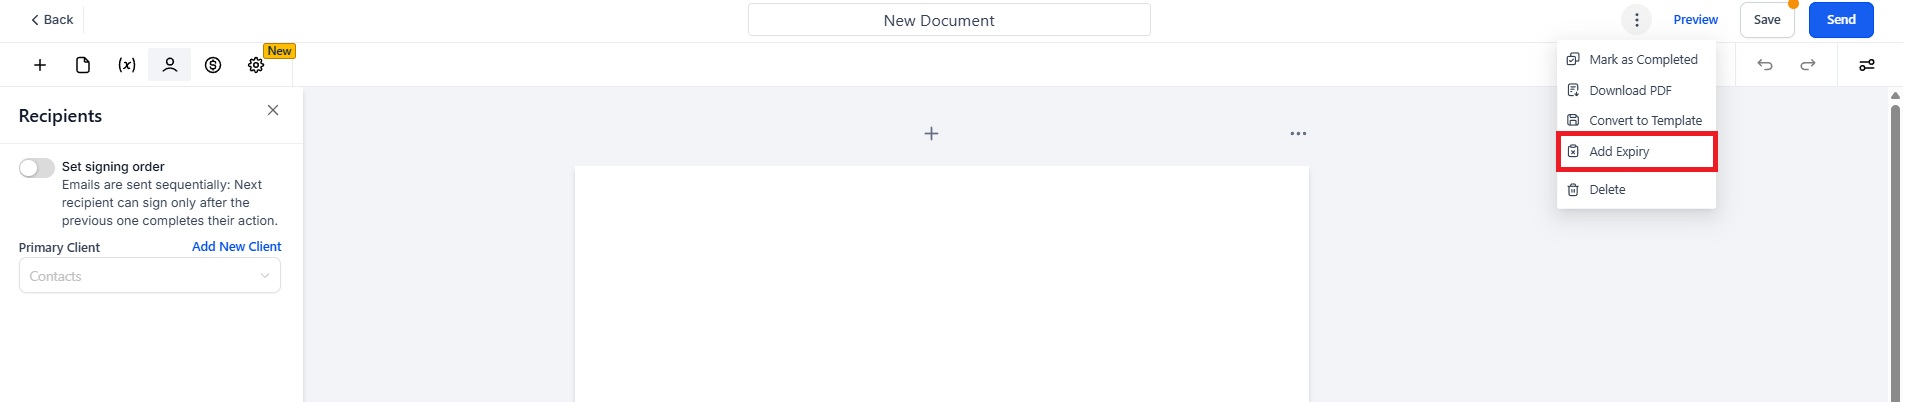Select the recipients person icon

(170, 65)
